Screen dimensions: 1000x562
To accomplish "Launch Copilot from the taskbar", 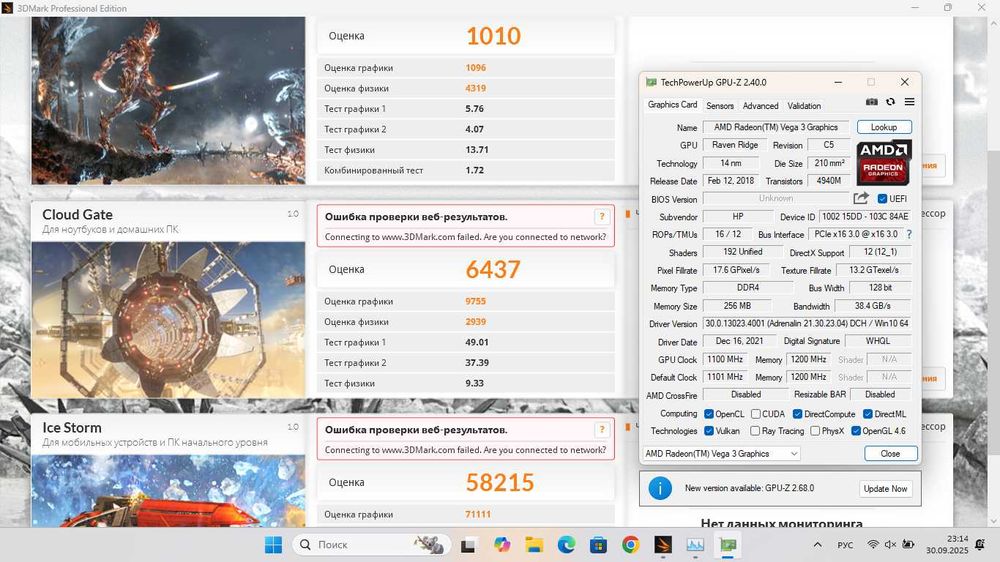I will (502, 545).
